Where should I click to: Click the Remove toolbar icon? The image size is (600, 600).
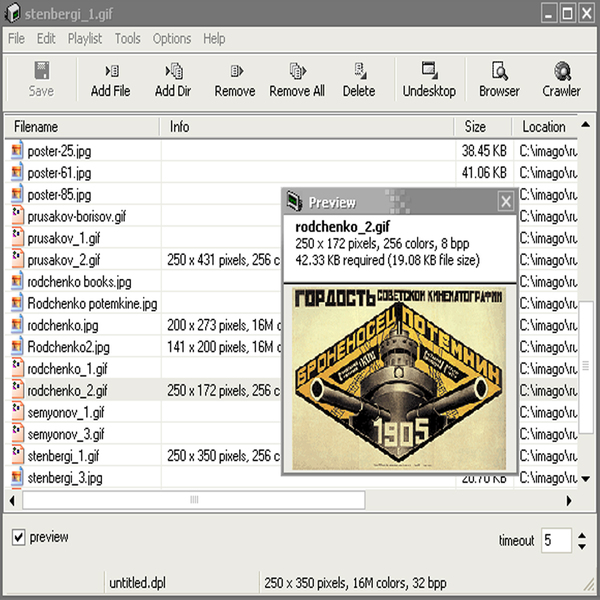(235, 71)
